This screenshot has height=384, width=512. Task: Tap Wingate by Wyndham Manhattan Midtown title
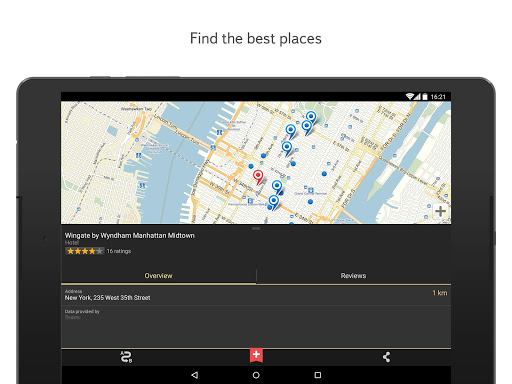(130, 235)
